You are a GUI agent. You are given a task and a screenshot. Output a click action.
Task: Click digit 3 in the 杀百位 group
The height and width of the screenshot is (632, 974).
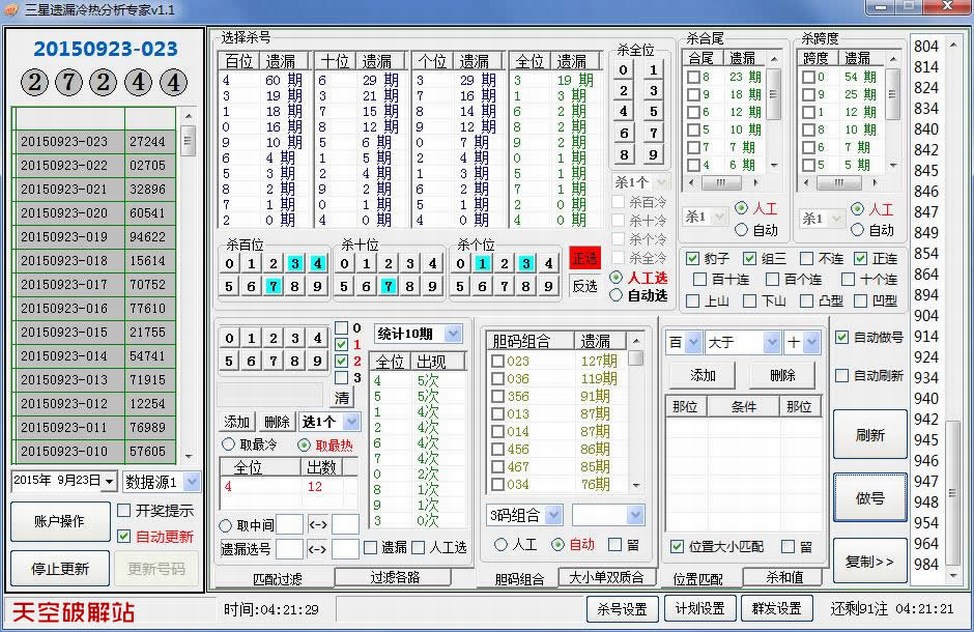(295, 264)
